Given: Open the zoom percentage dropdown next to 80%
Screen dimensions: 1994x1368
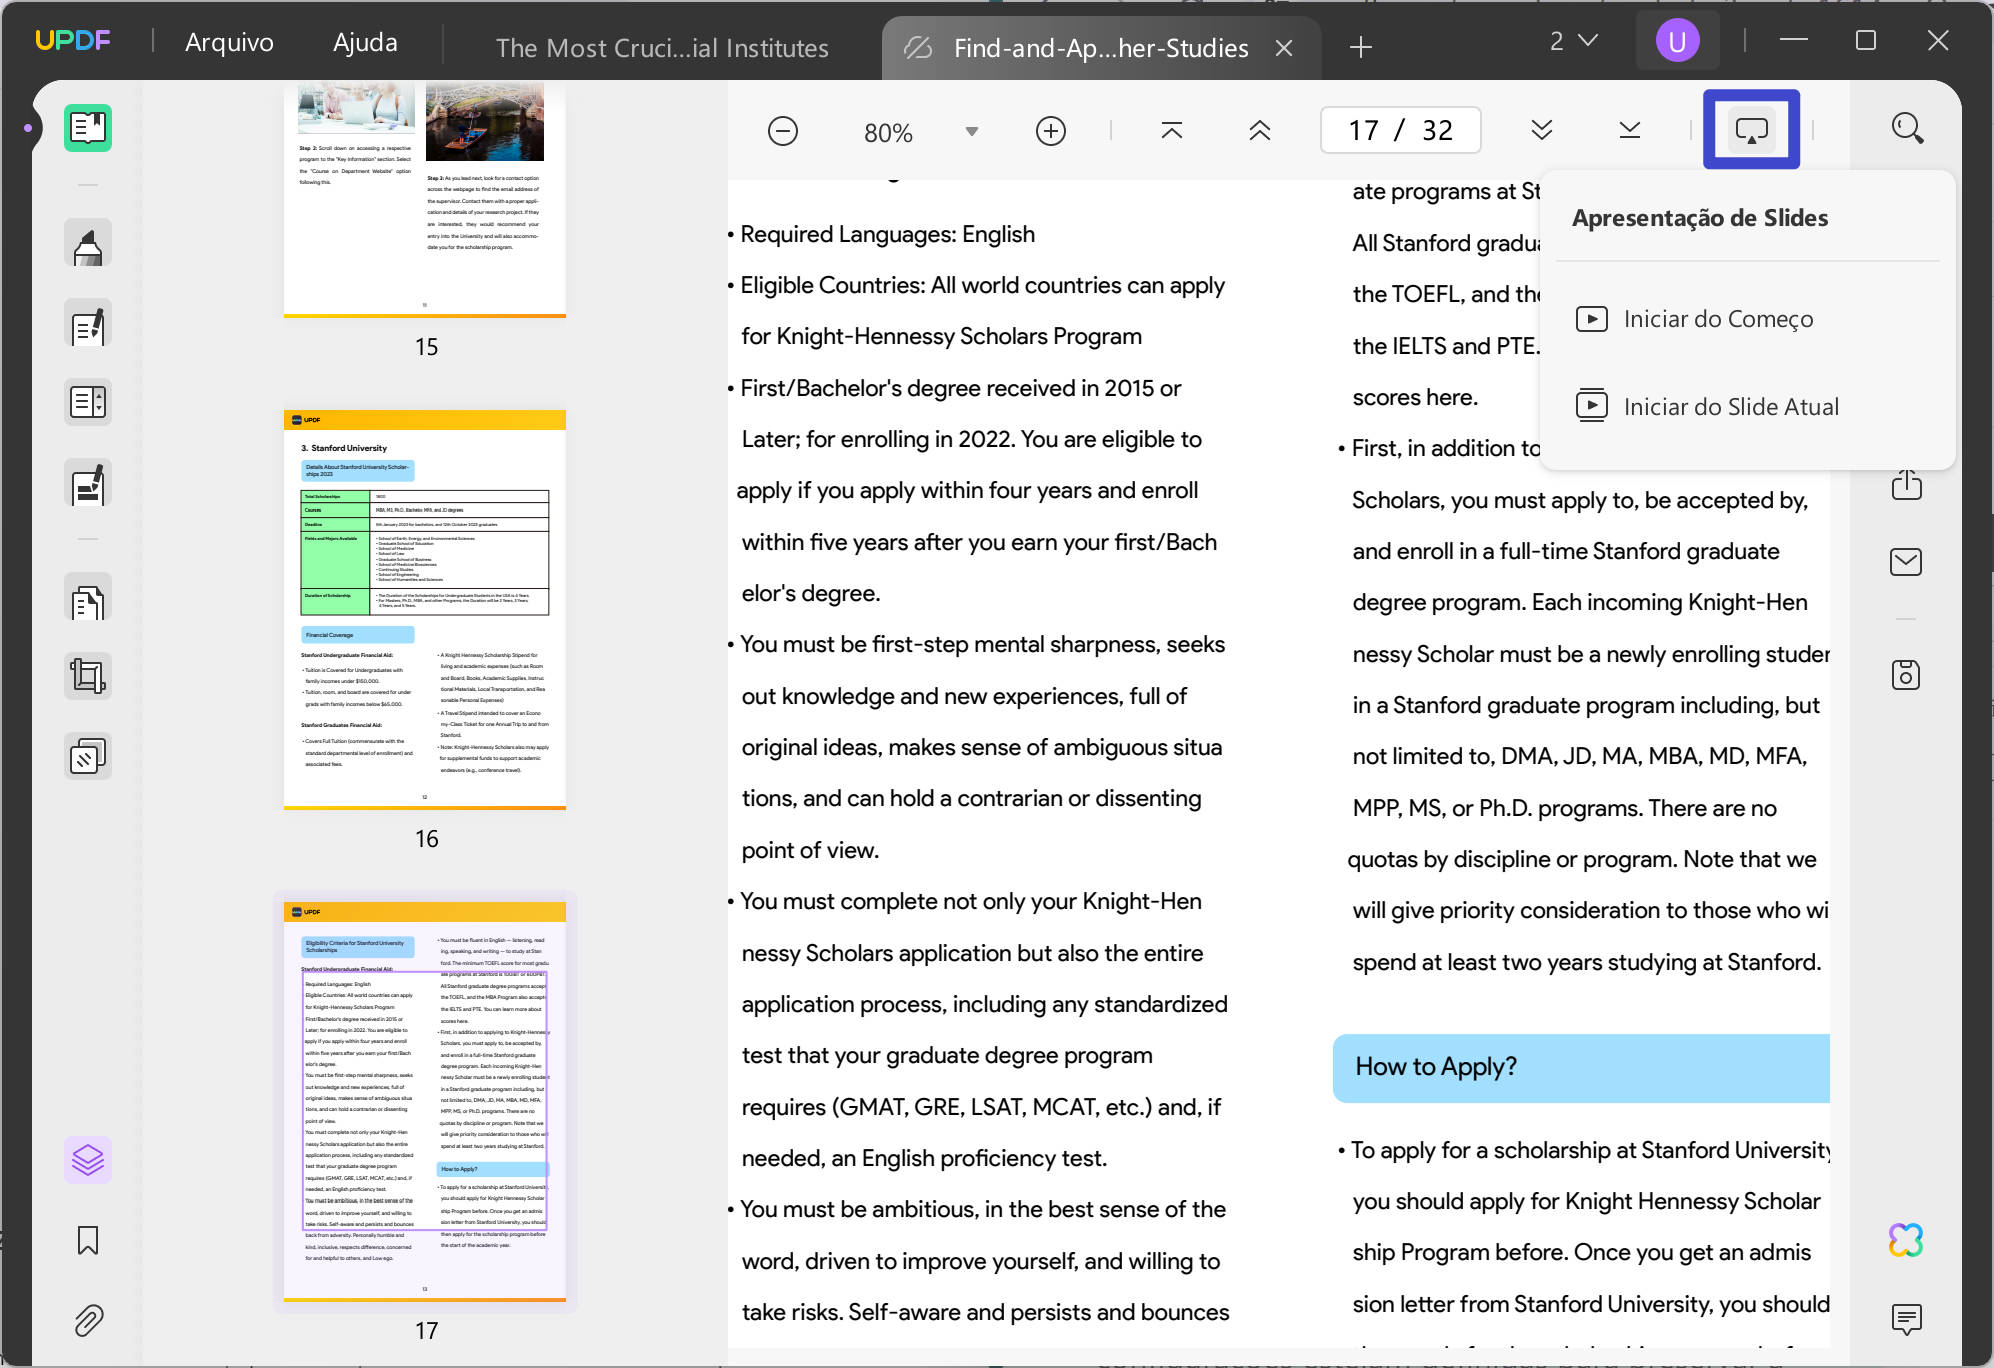Looking at the screenshot, I should pos(969,130).
